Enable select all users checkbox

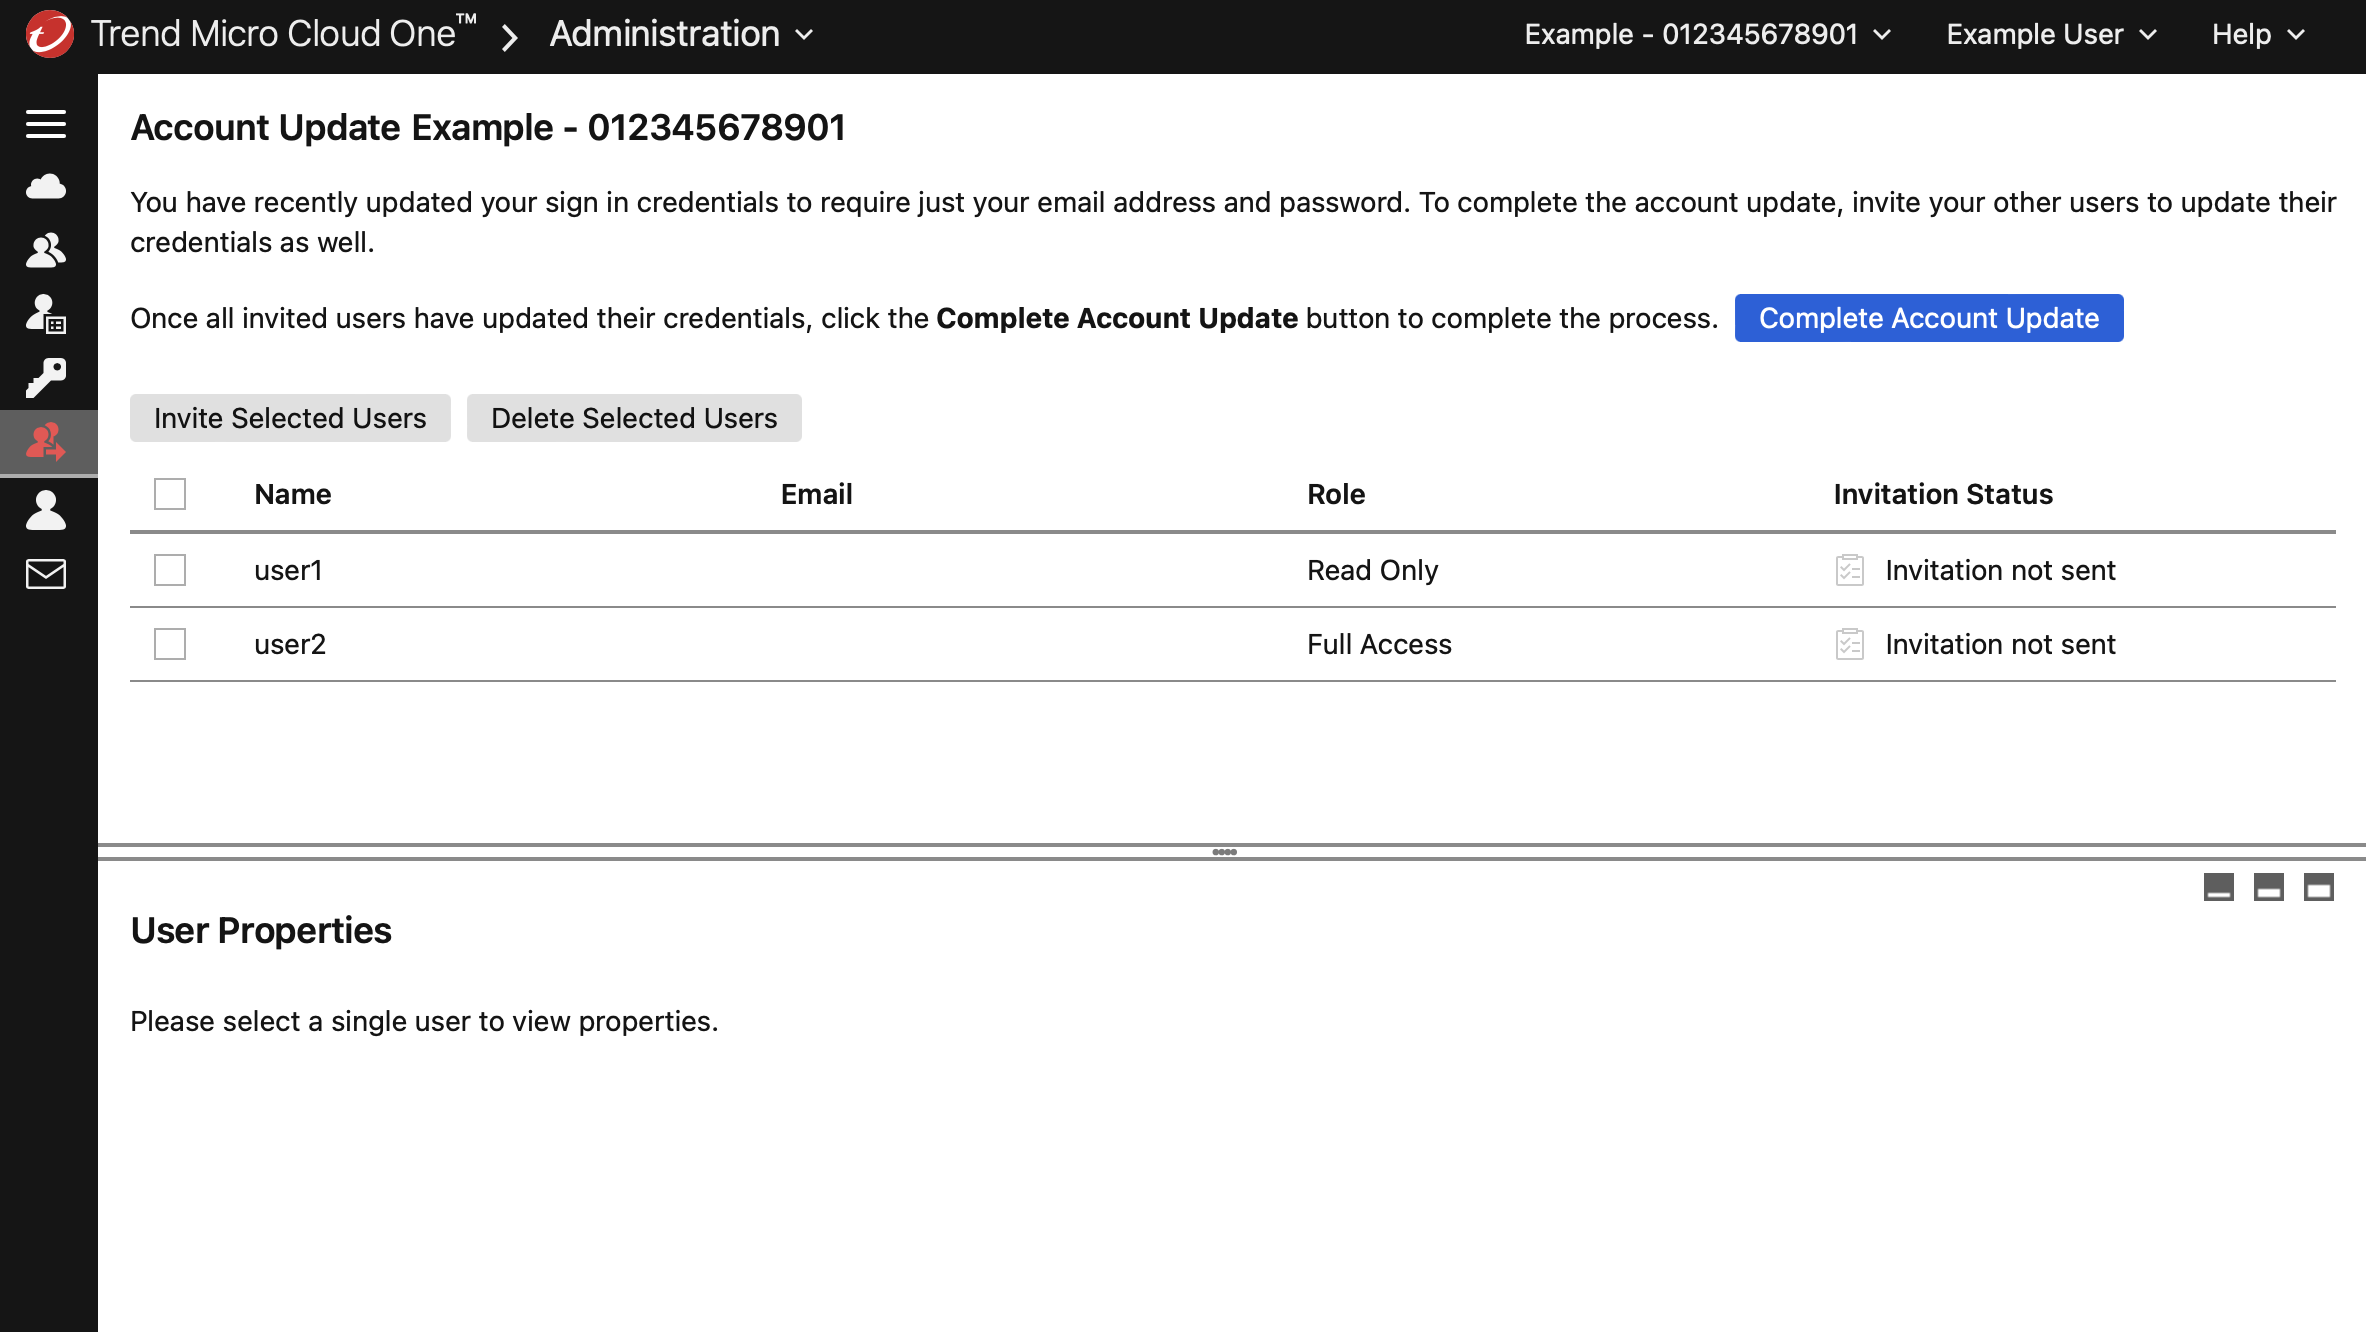(169, 494)
